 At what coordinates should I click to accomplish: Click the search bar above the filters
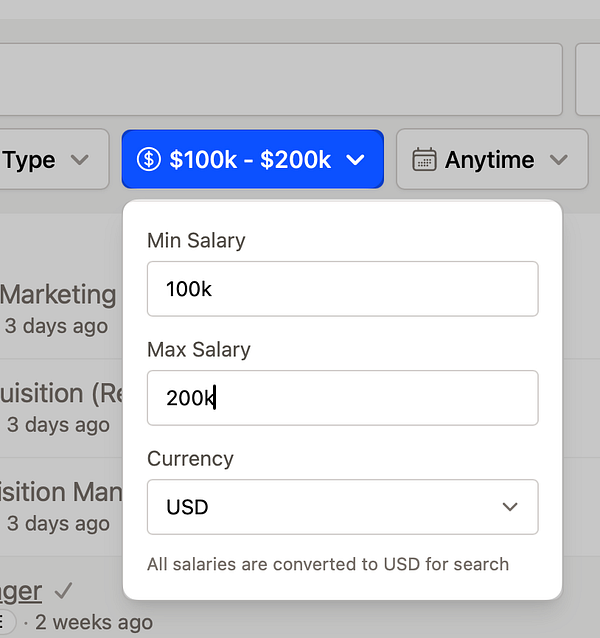(281, 79)
